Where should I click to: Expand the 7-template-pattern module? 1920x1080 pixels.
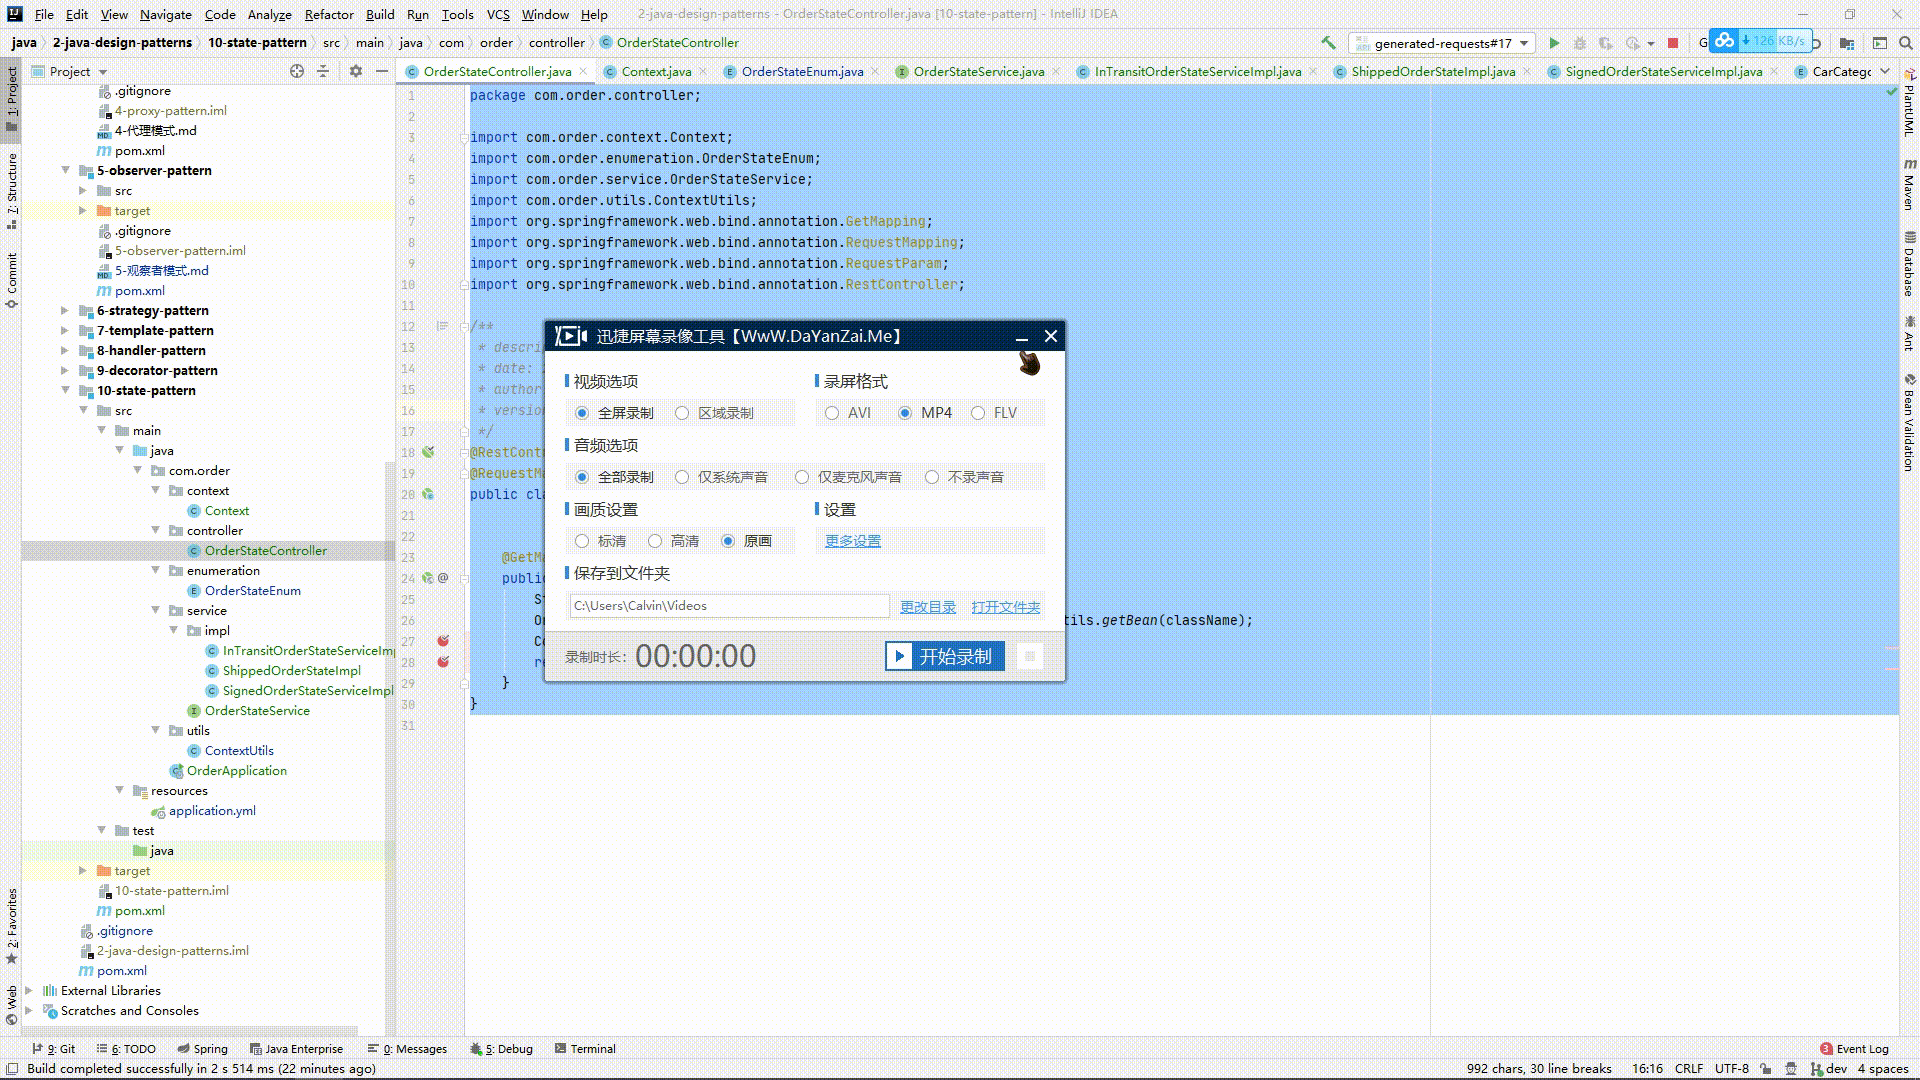[65, 330]
